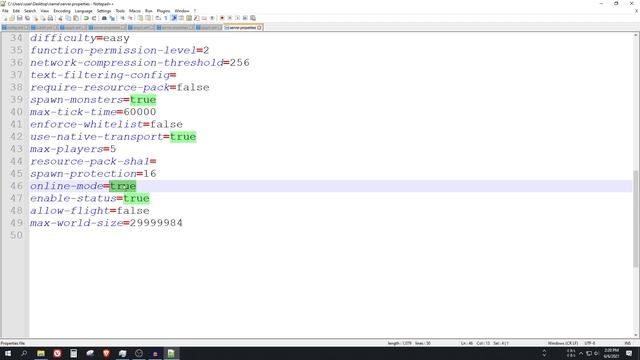Click the scrollbar up arrow
This screenshot has width=640, height=360.
(636, 36)
